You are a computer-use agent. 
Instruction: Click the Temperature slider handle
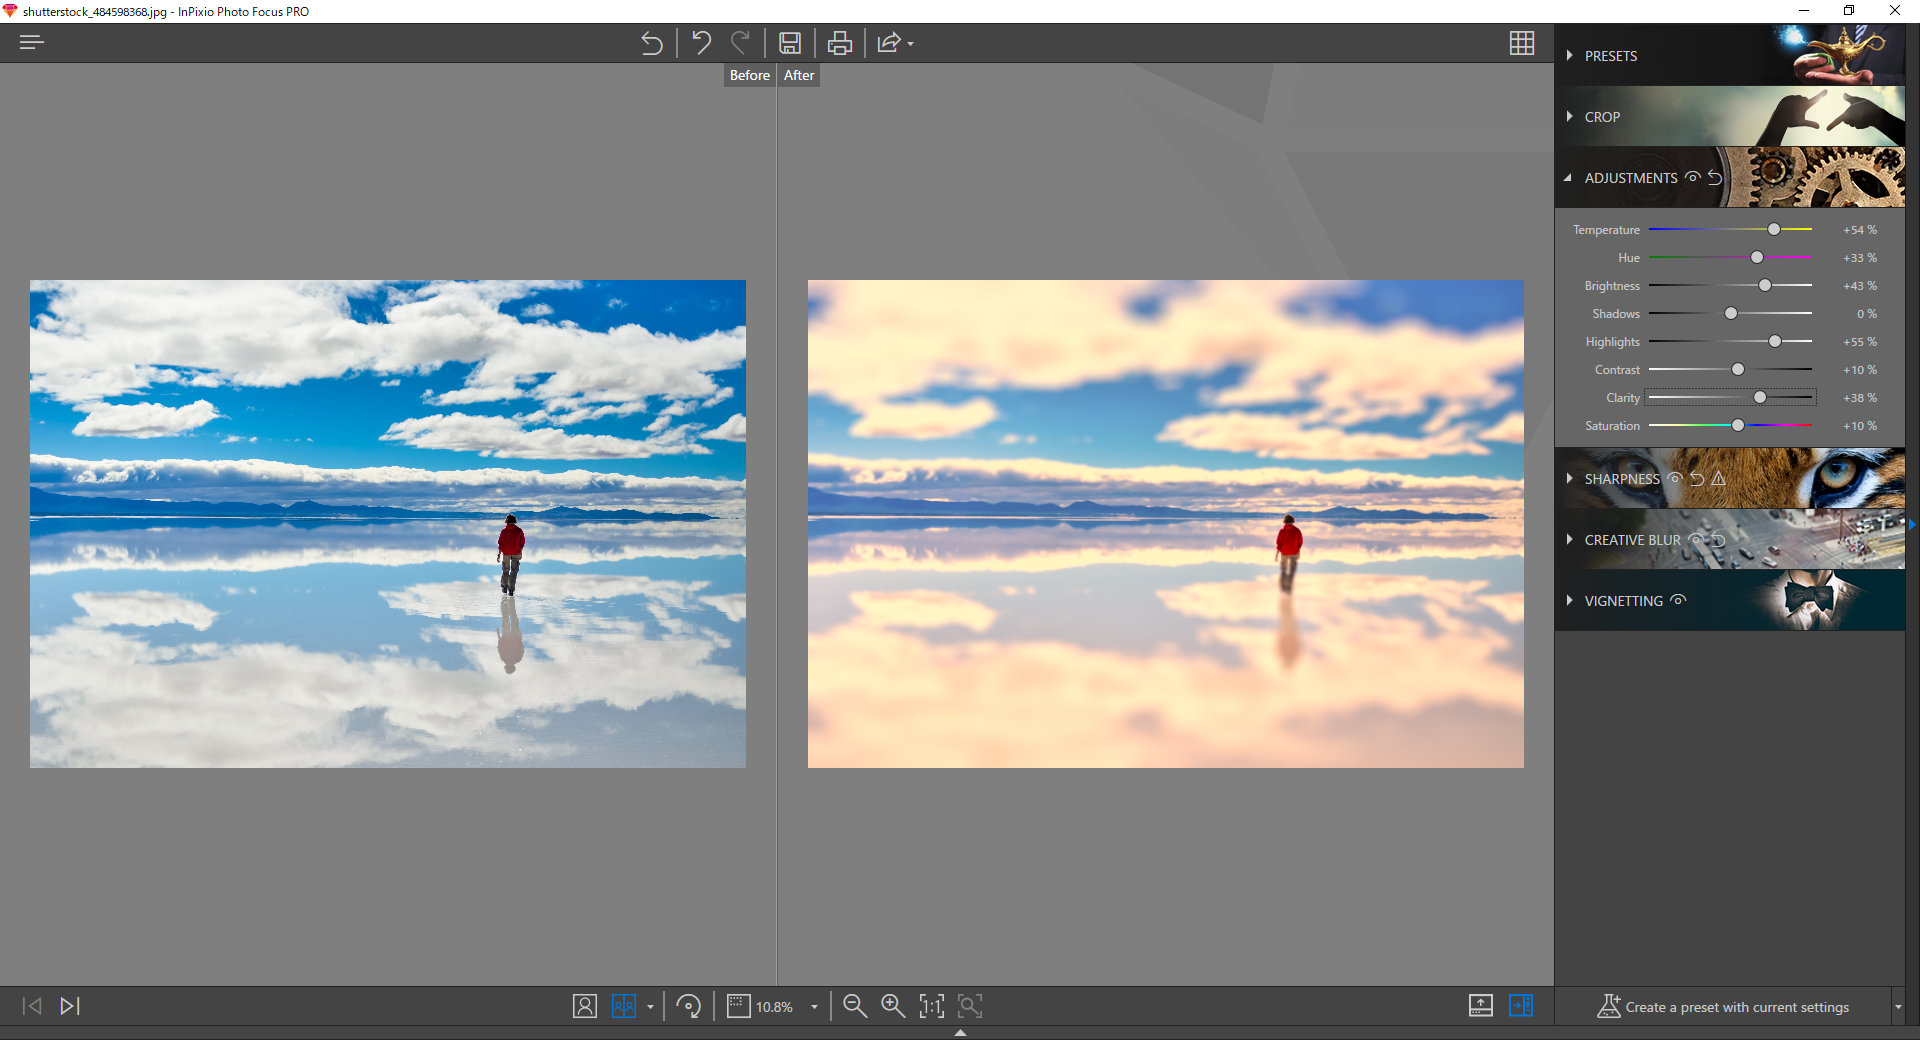tap(1774, 229)
